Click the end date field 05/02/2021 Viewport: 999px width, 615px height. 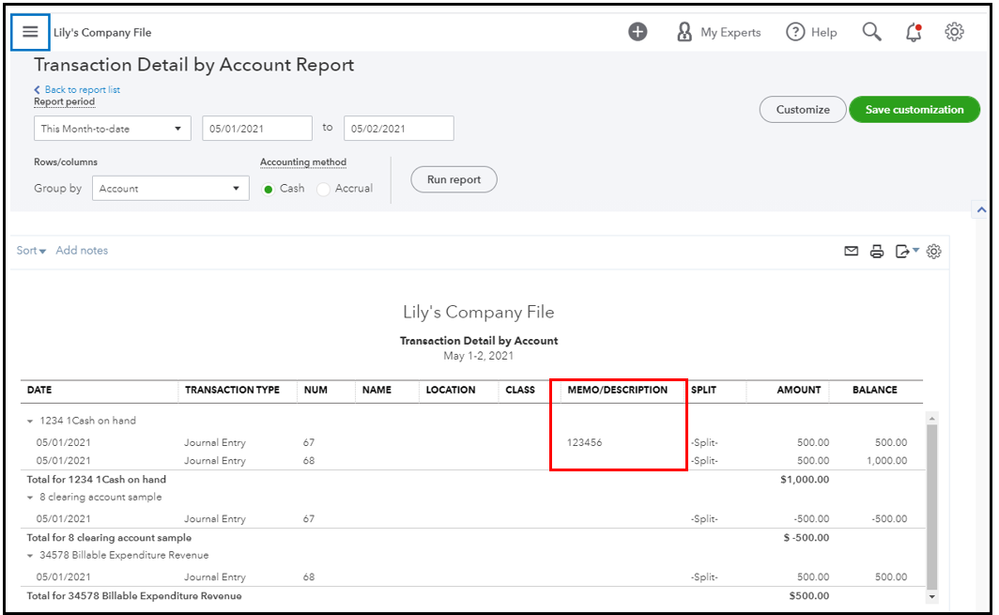(398, 128)
